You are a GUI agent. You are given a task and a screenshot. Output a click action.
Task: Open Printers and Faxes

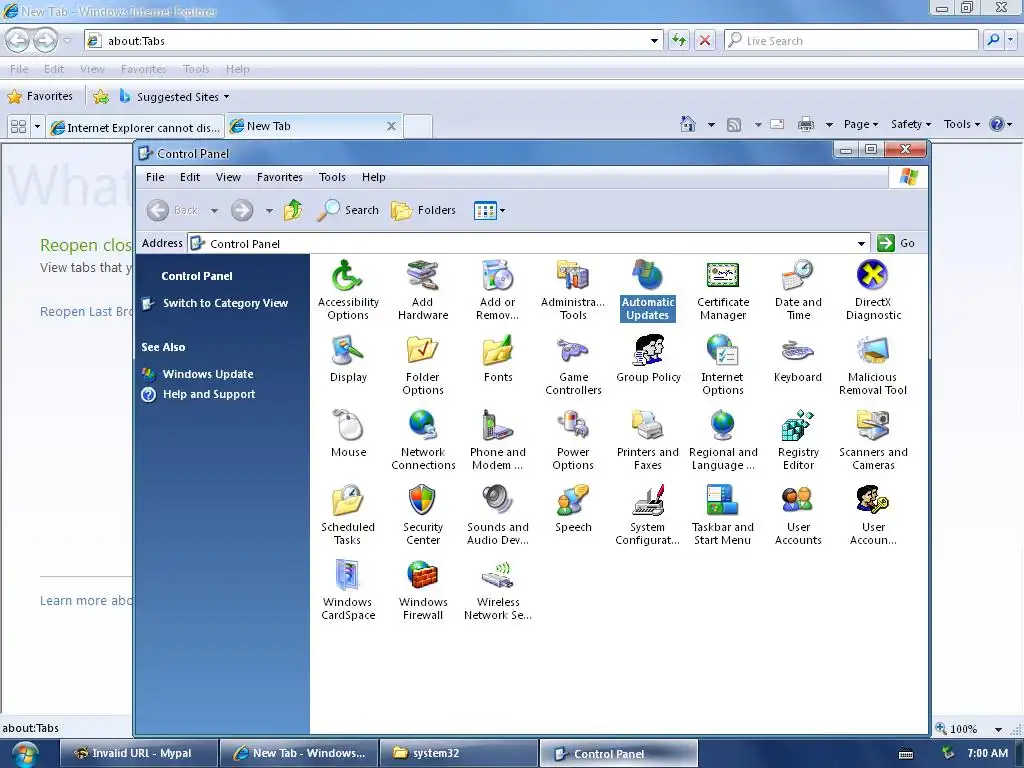(x=648, y=440)
